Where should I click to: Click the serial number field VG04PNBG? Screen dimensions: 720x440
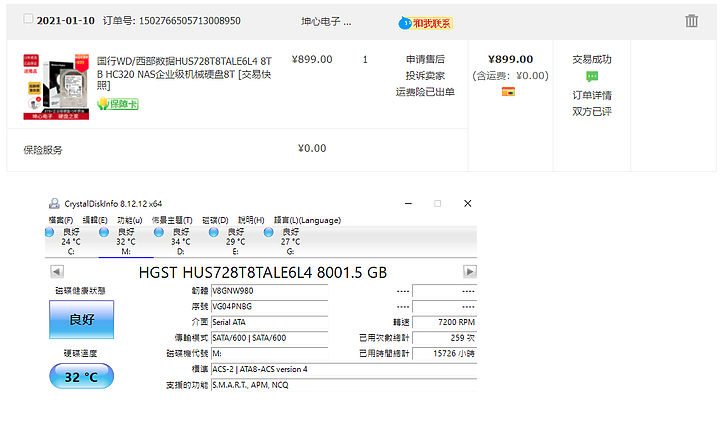(x=270, y=306)
